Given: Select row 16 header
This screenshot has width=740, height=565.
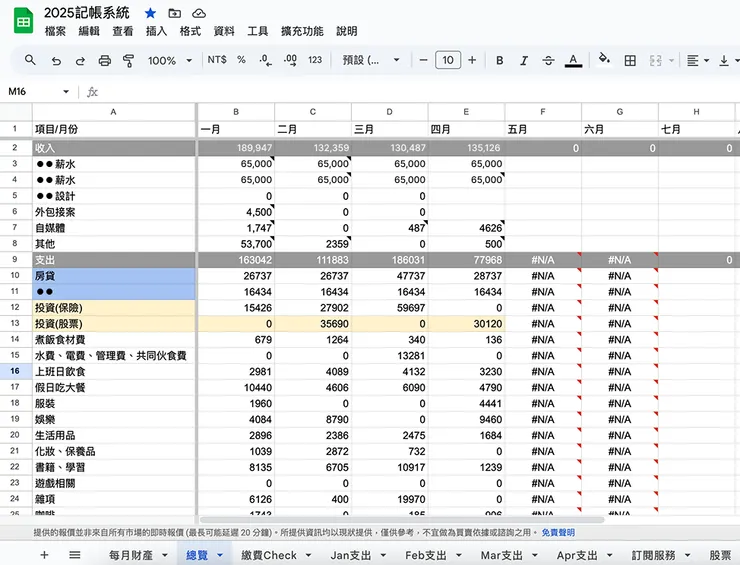Looking at the screenshot, I should (15, 371).
